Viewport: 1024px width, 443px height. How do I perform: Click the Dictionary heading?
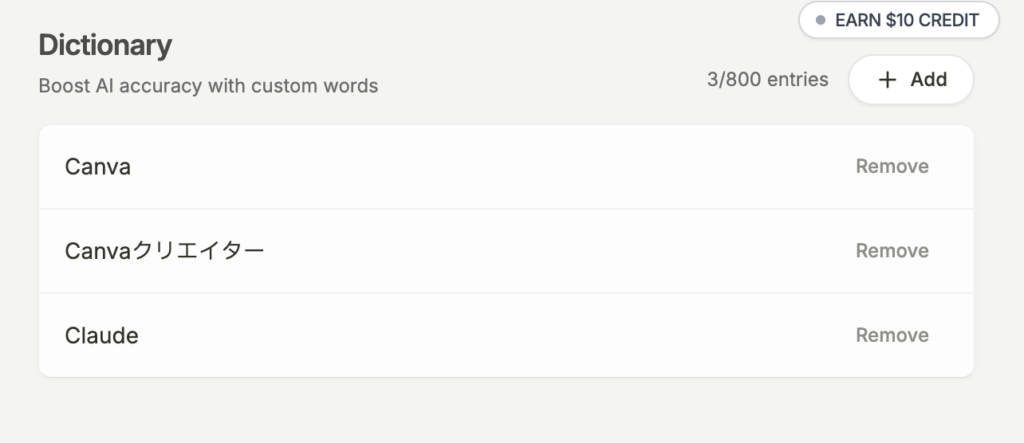point(105,45)
